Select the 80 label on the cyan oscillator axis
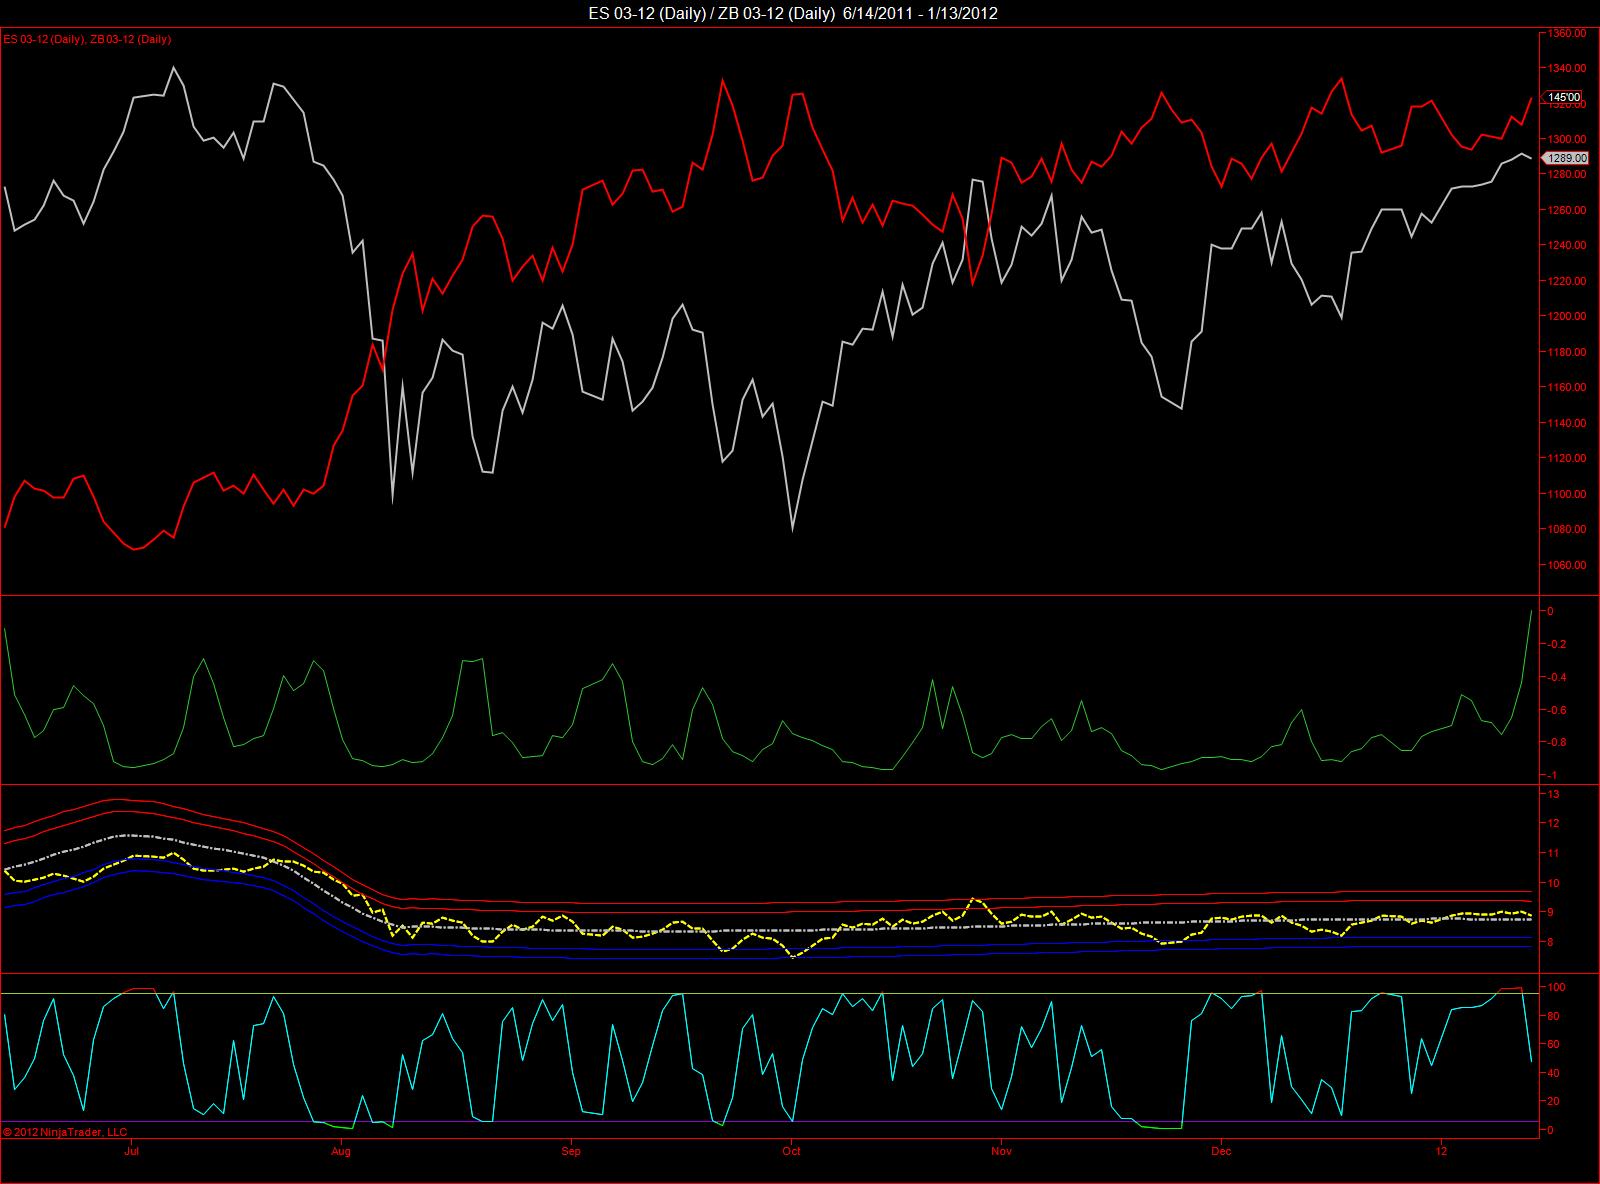The image size is (1600, 1184). 1552,1016
